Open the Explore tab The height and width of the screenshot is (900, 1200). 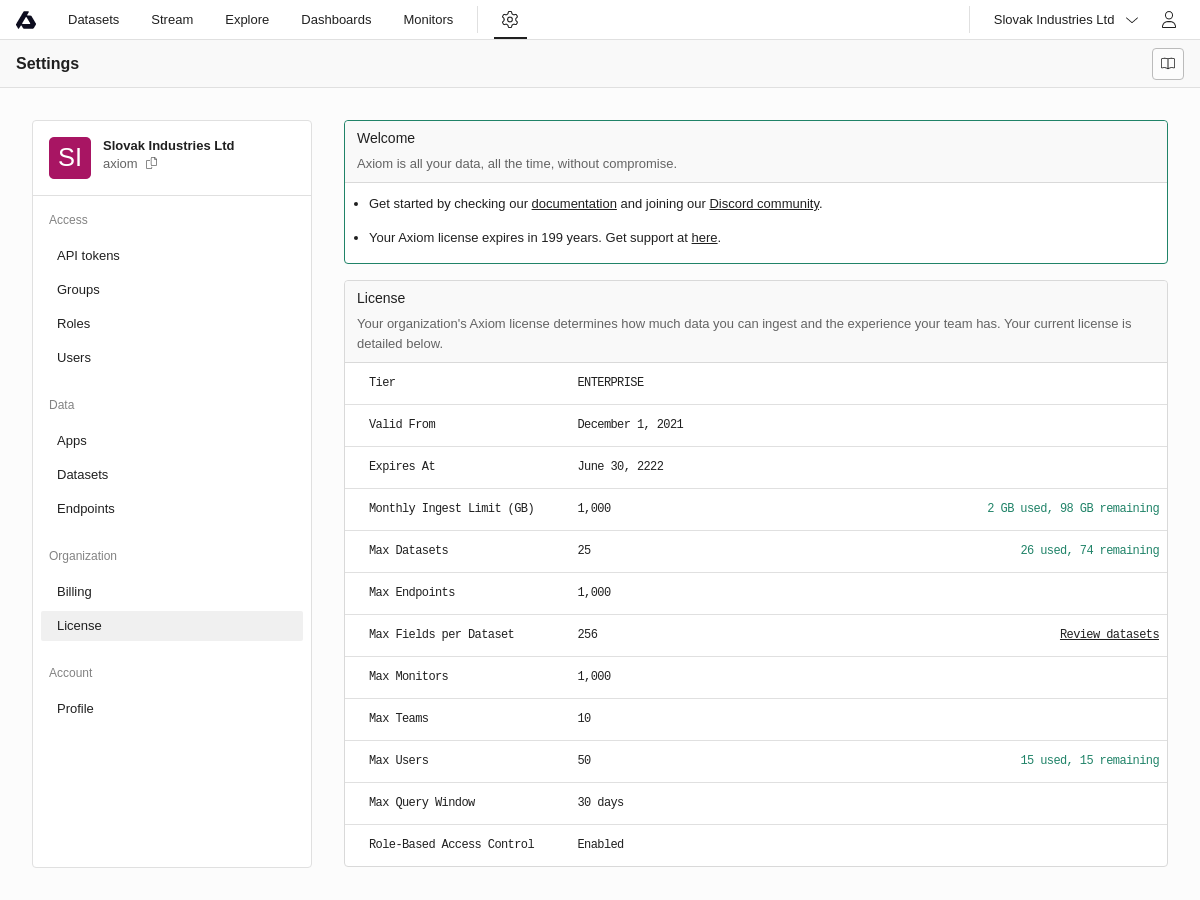point(247,20)
